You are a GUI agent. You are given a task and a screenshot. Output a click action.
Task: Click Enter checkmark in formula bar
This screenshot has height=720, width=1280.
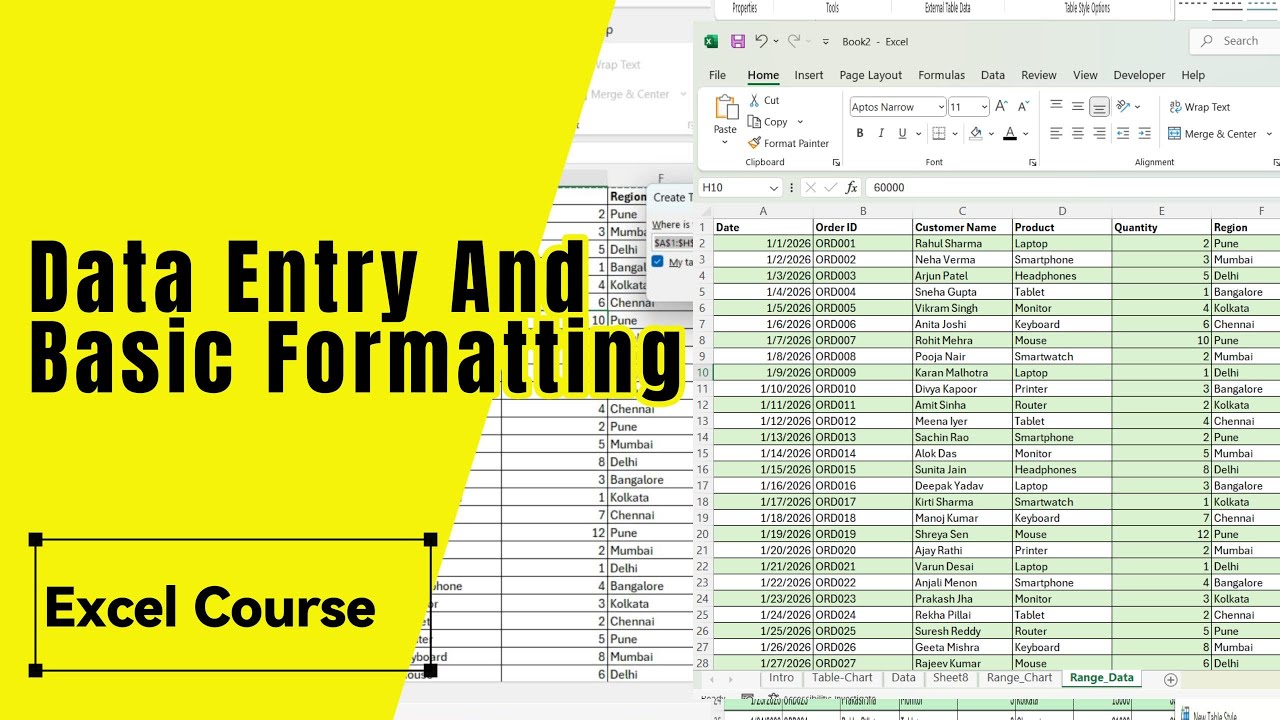[831, 187]
